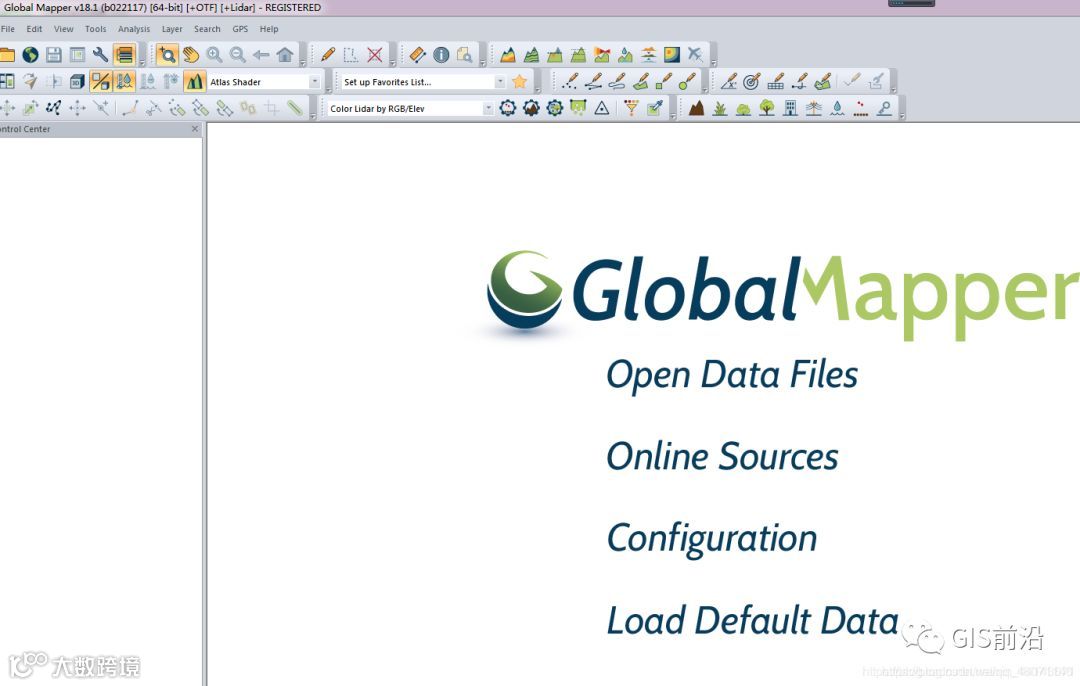
Task: Click the high vegetation tree icon
Action: tap(767, 108)
